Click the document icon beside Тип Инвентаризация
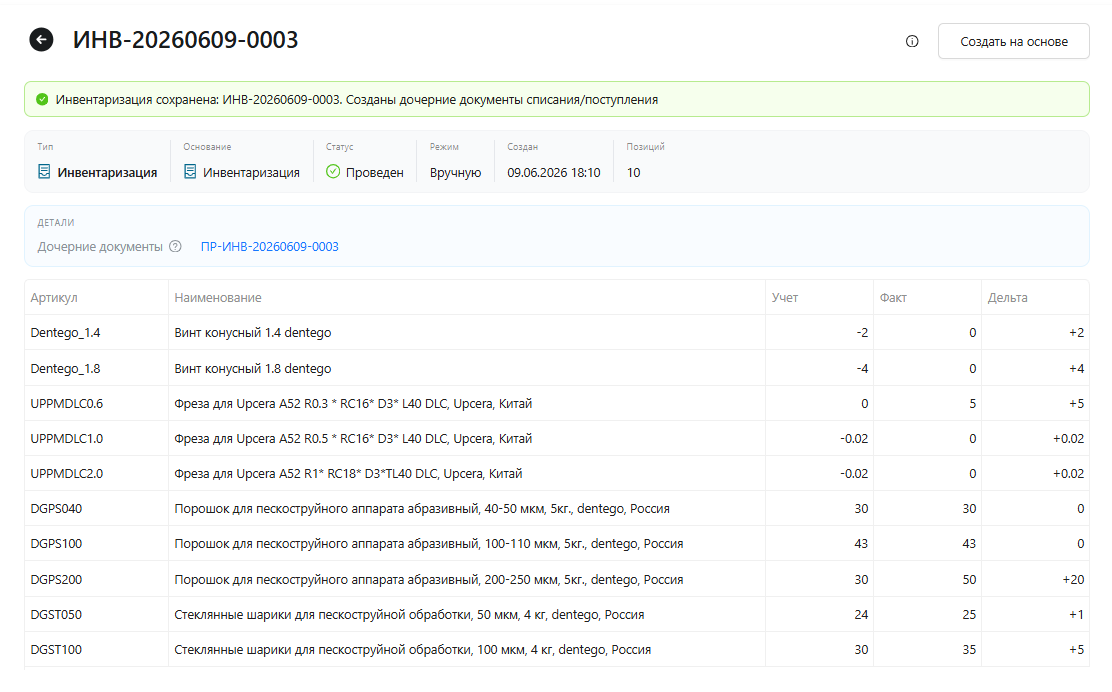The image size is (1112, 692). (x=44, y=172)
